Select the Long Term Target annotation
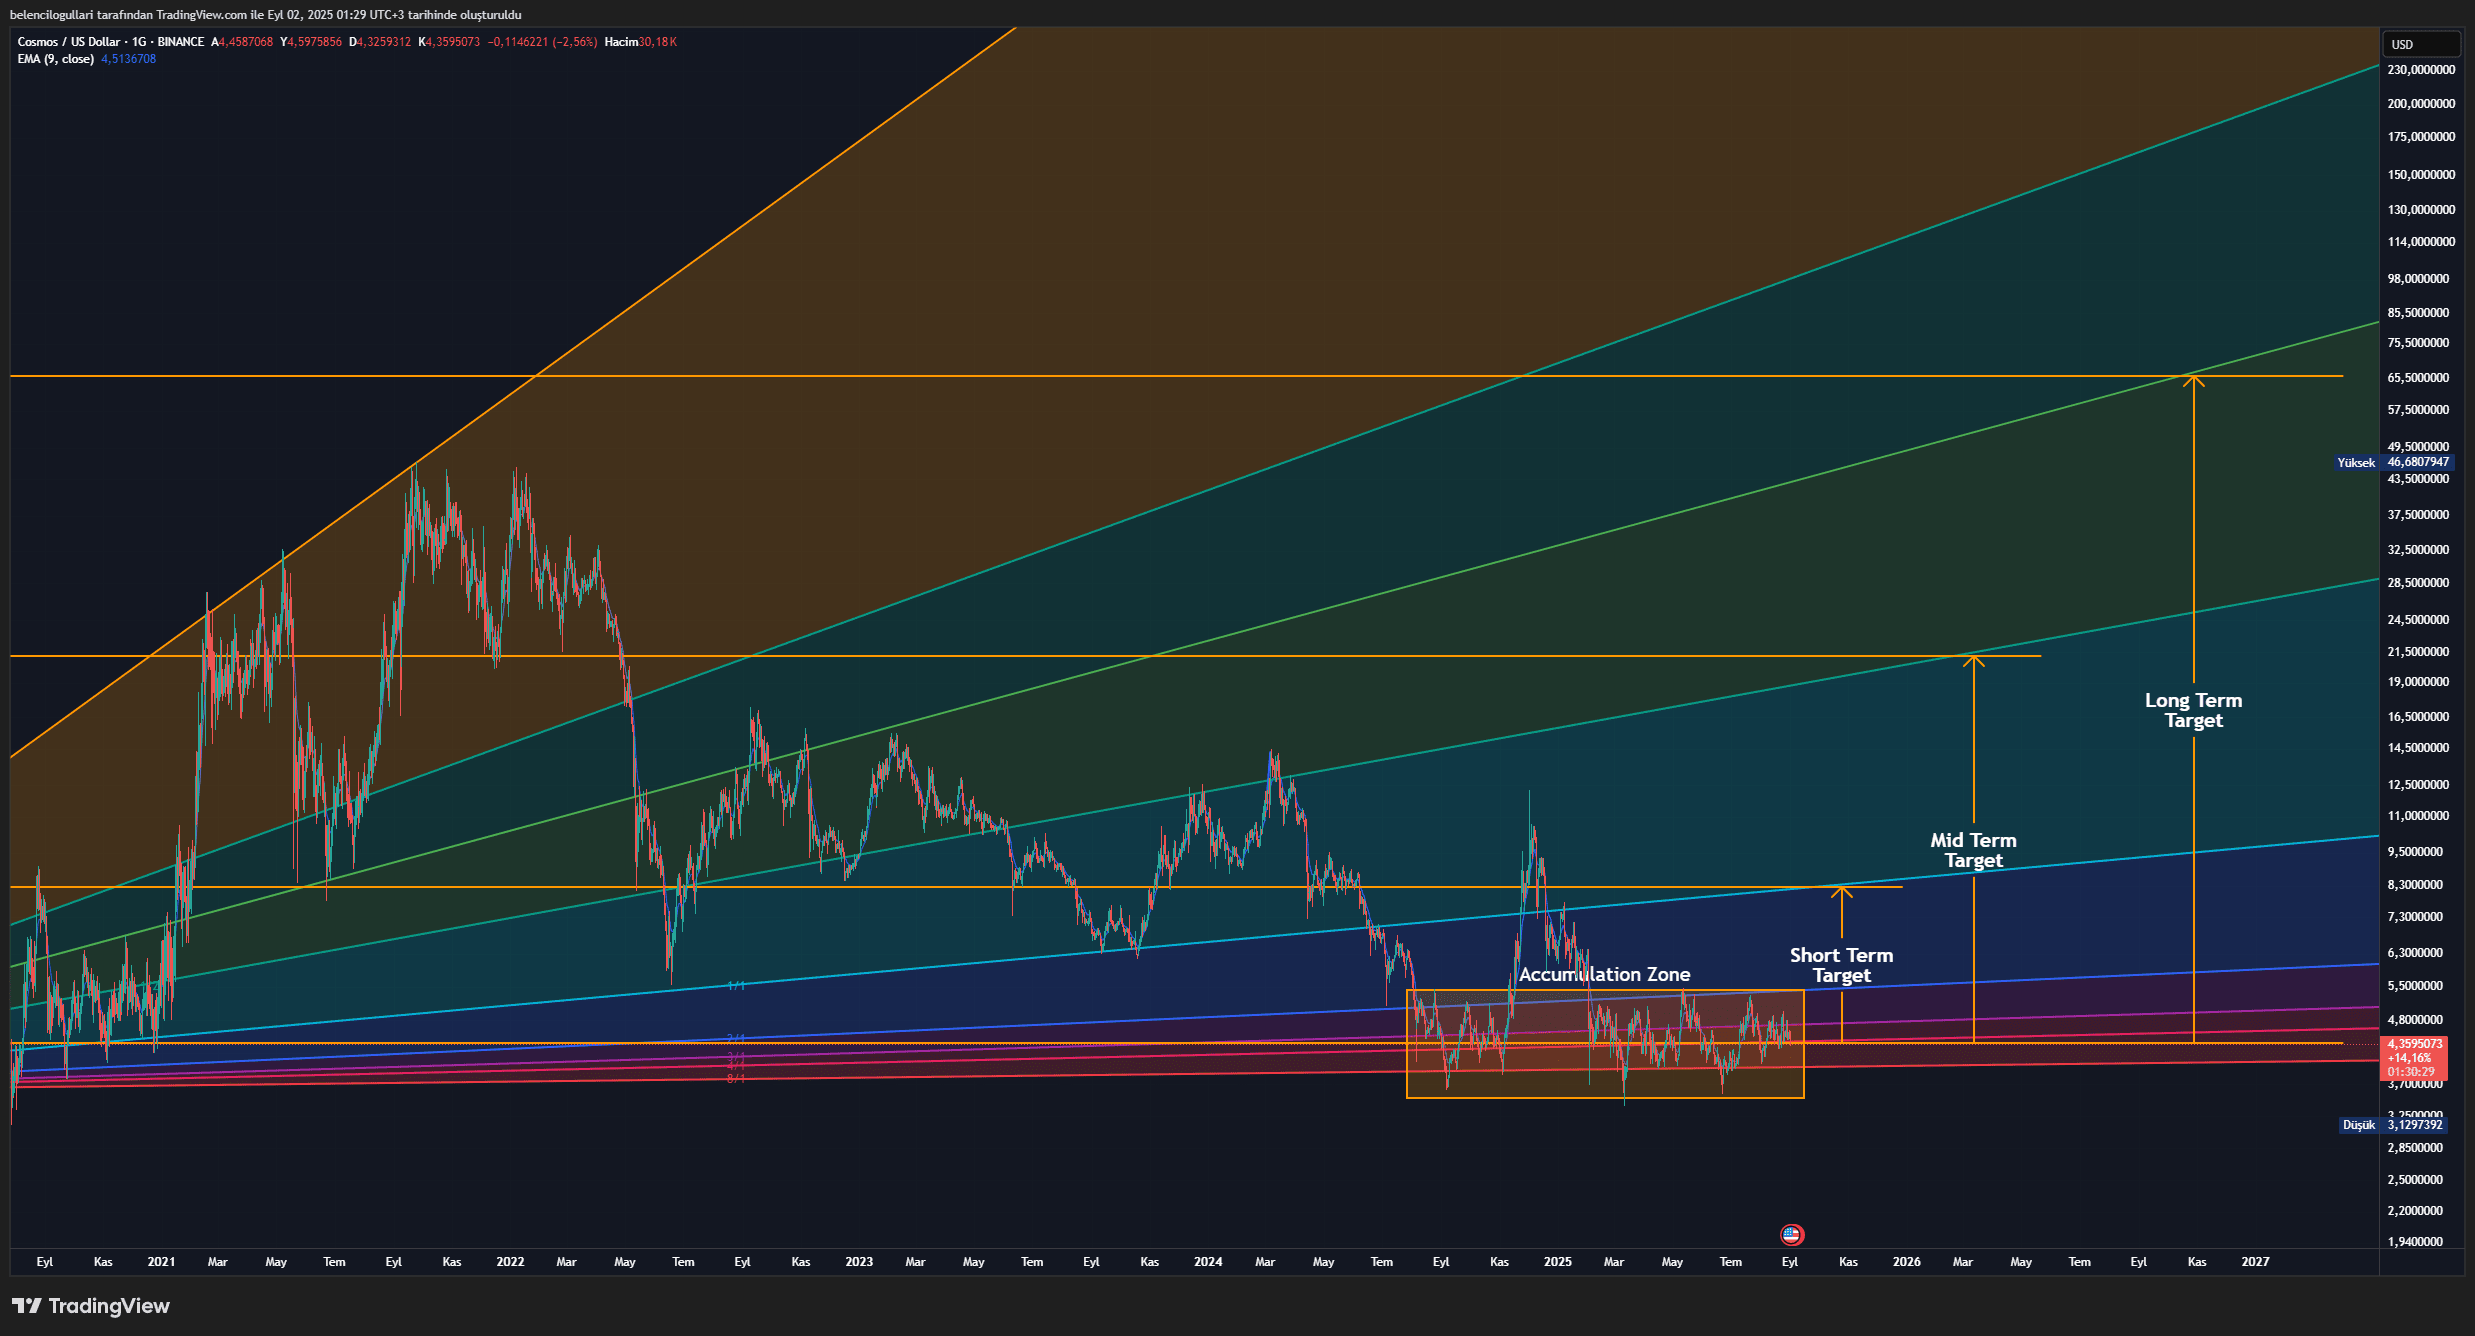This screenshot has height=1336, width=2475. tap(2193, 710)
